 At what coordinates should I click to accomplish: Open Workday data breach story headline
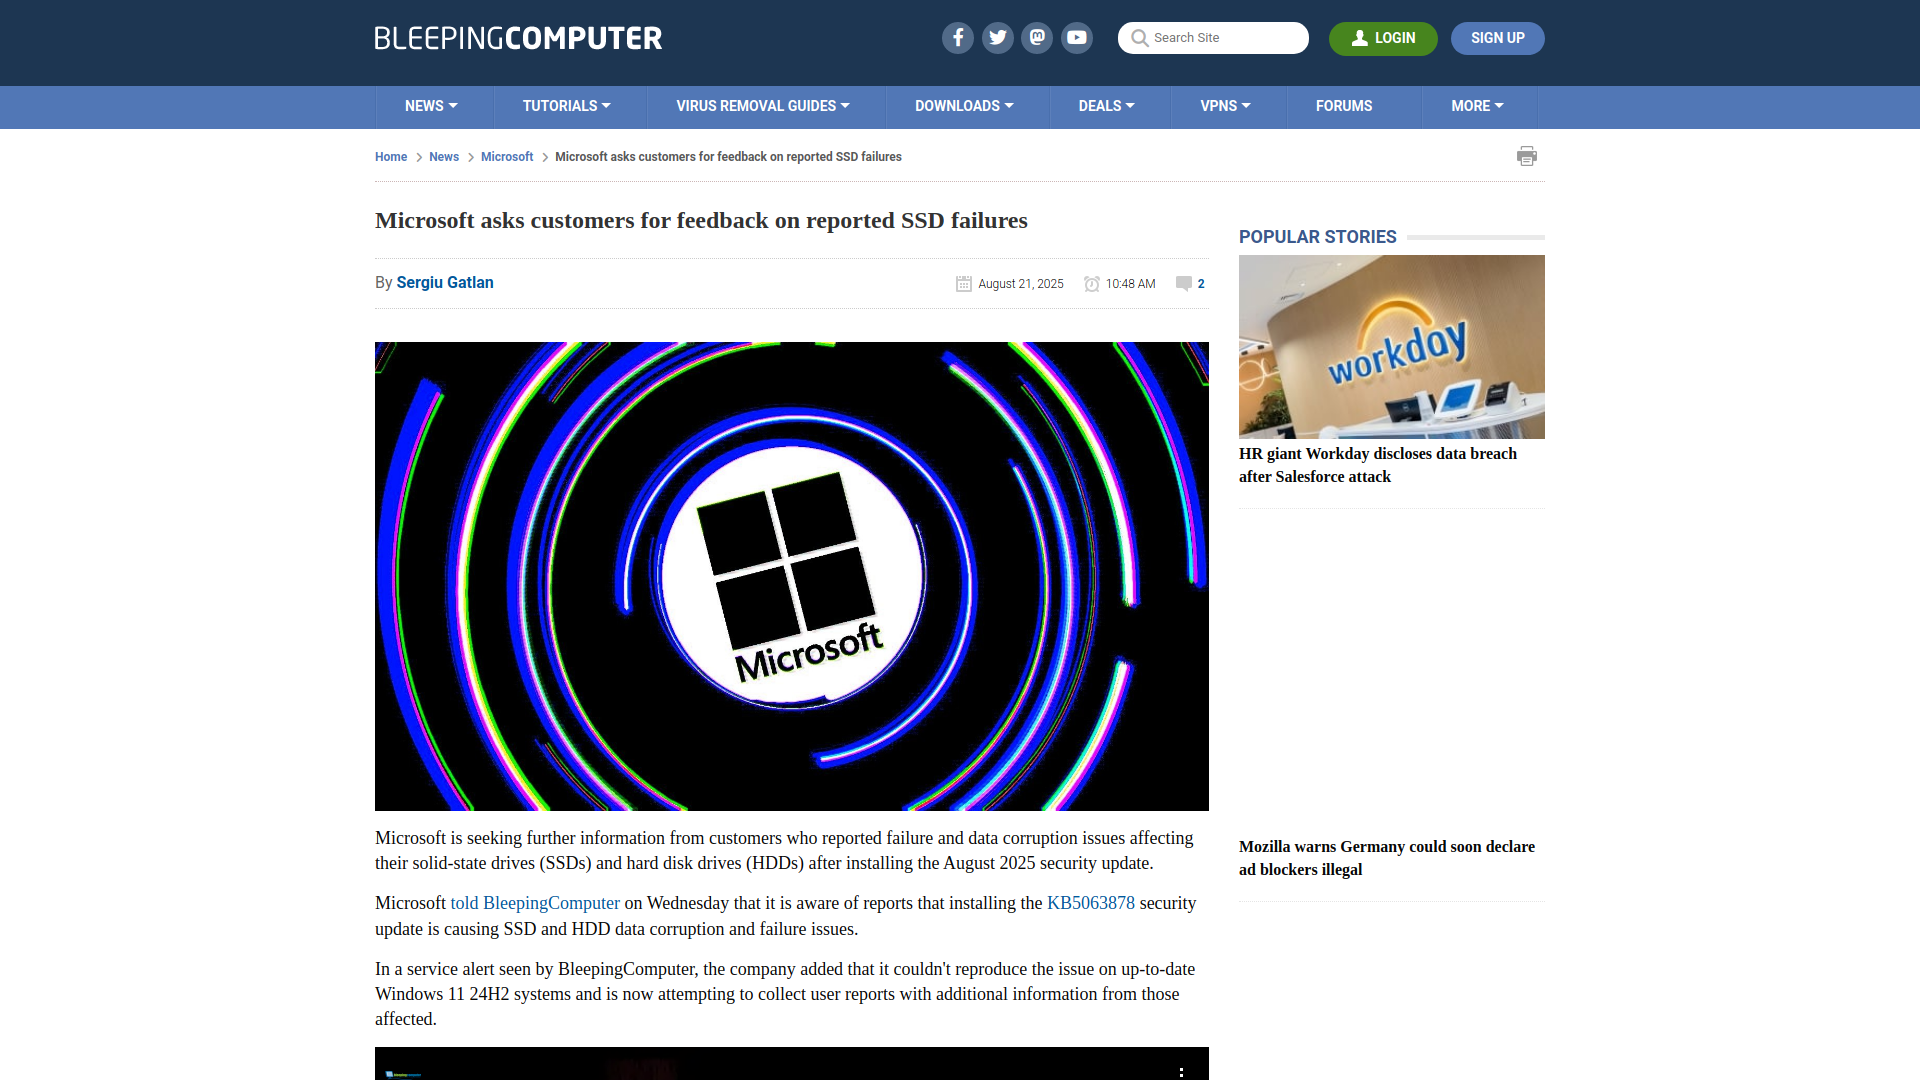[1378, 465]
